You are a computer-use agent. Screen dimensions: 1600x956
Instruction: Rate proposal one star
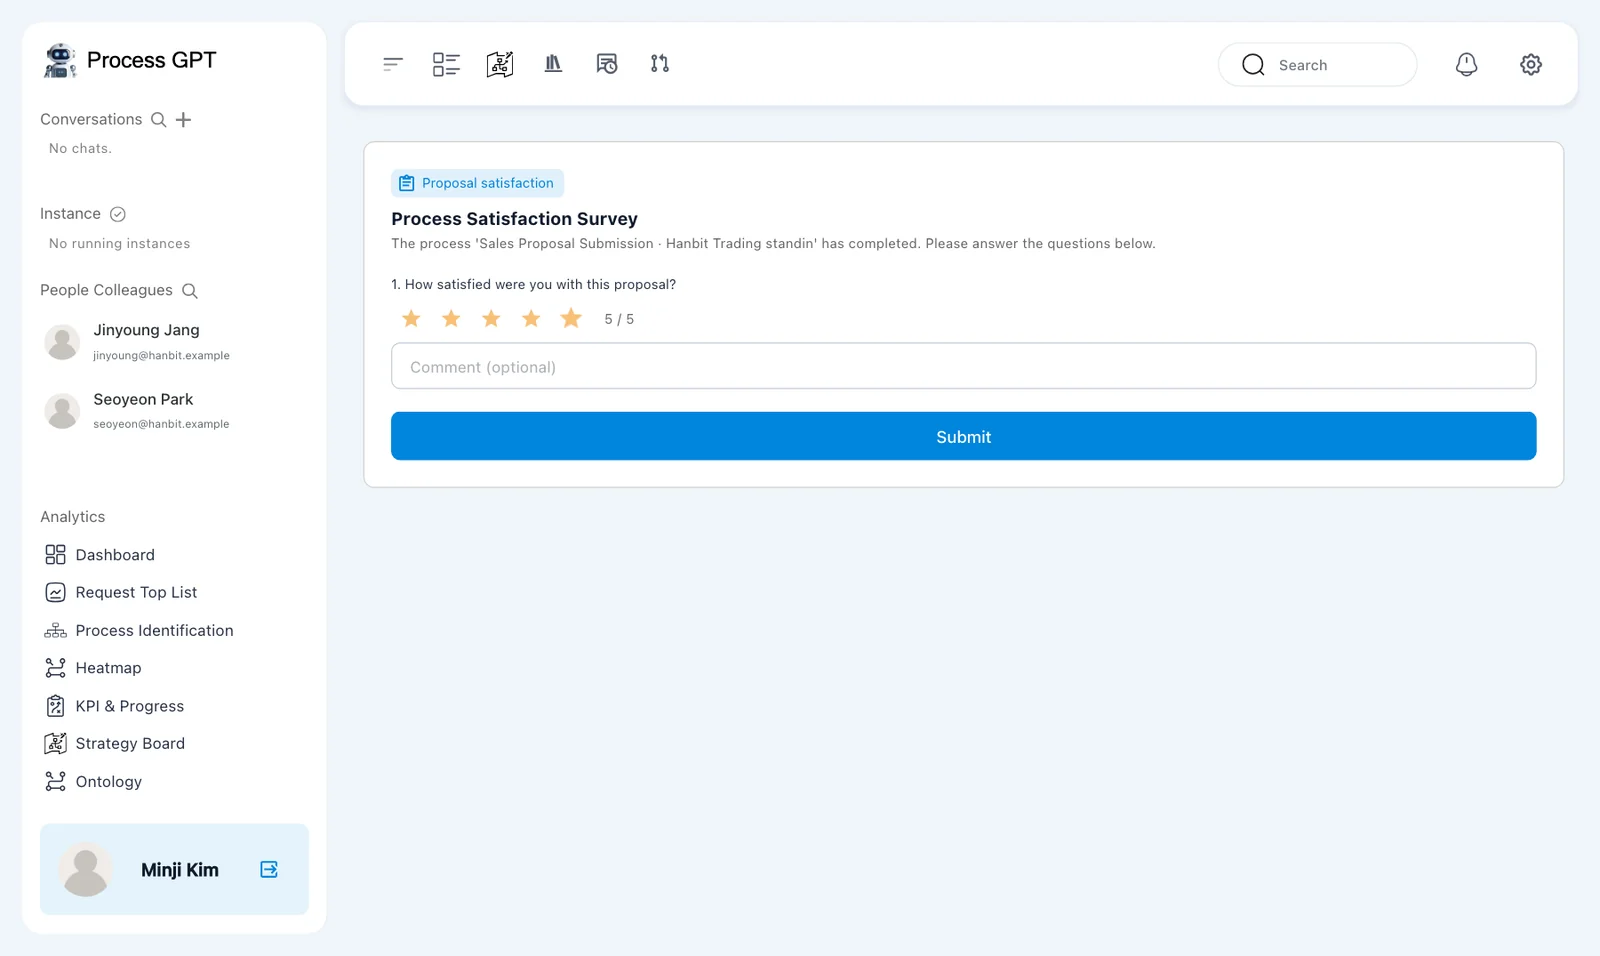411,318
